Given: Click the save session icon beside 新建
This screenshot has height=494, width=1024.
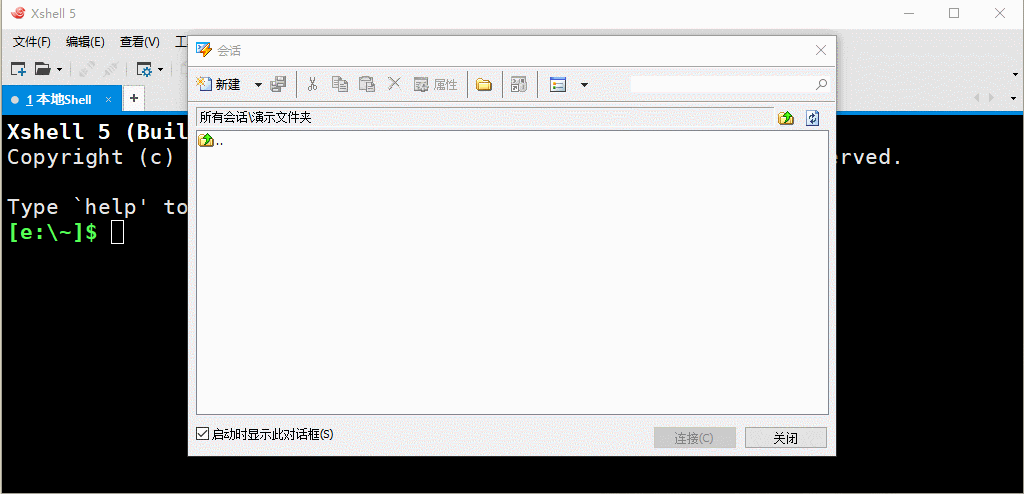Looking at the screenshot, I should (278, 84).
